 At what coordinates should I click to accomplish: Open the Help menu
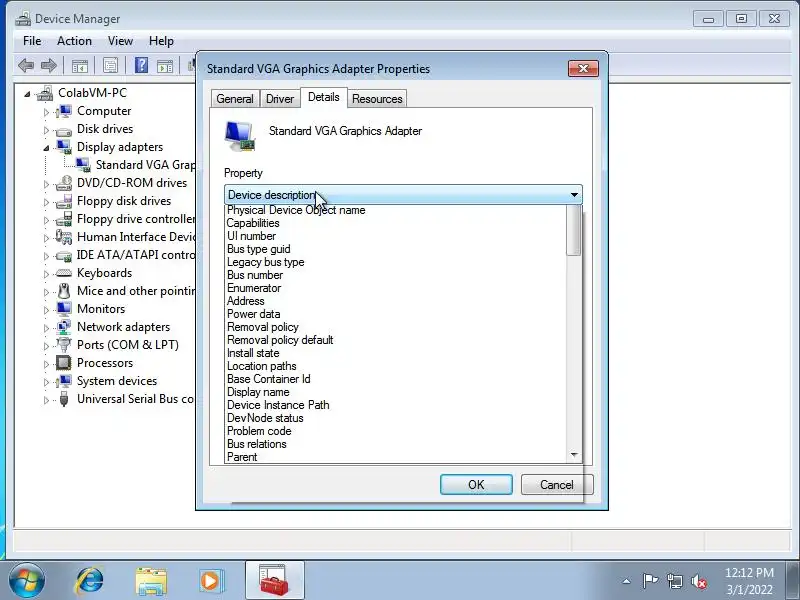[161, 41]
